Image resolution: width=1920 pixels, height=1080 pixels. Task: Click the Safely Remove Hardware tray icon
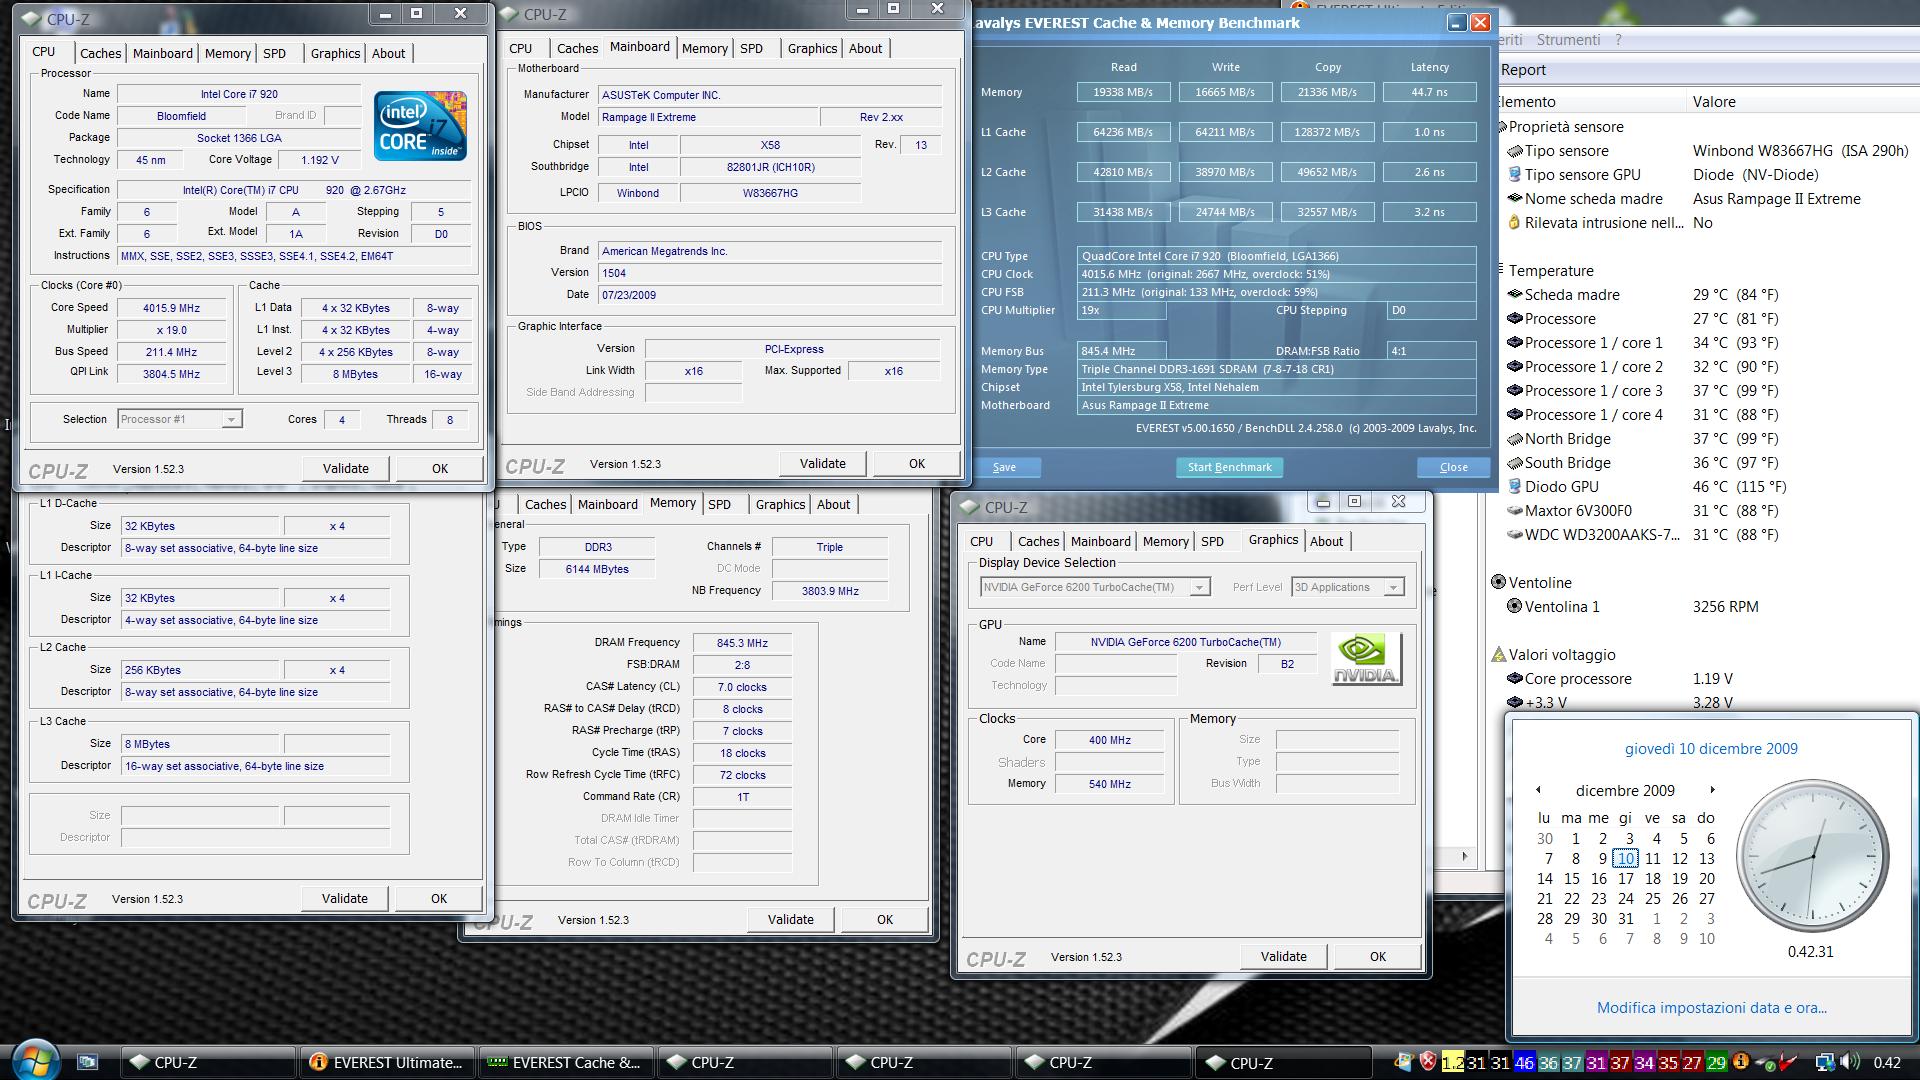pos(1765,1063)
